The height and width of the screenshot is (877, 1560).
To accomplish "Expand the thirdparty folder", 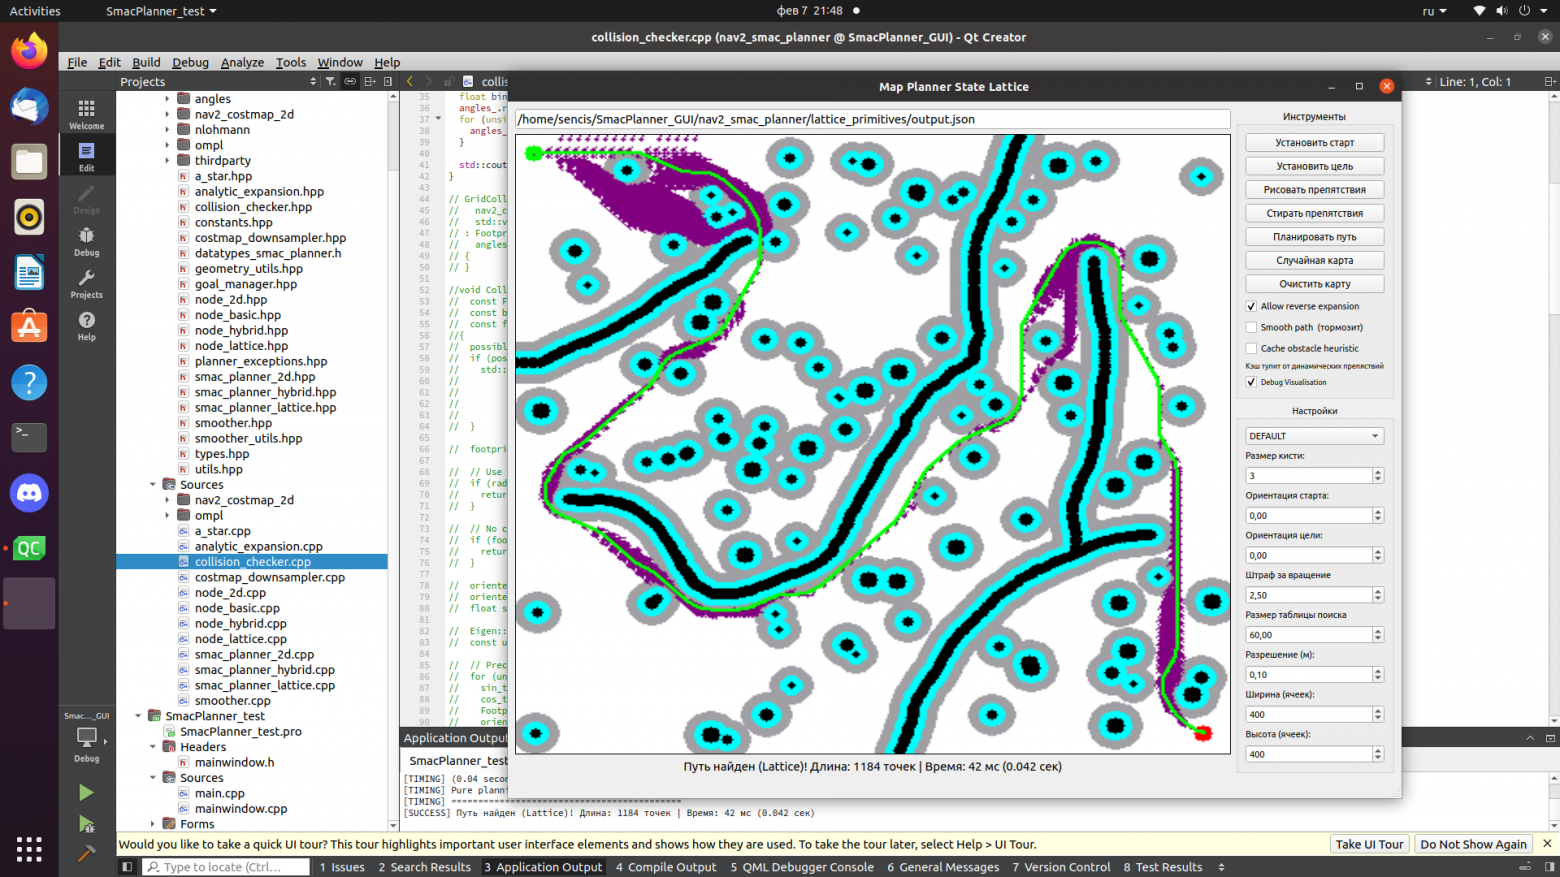I will click(x=167, y=160).
